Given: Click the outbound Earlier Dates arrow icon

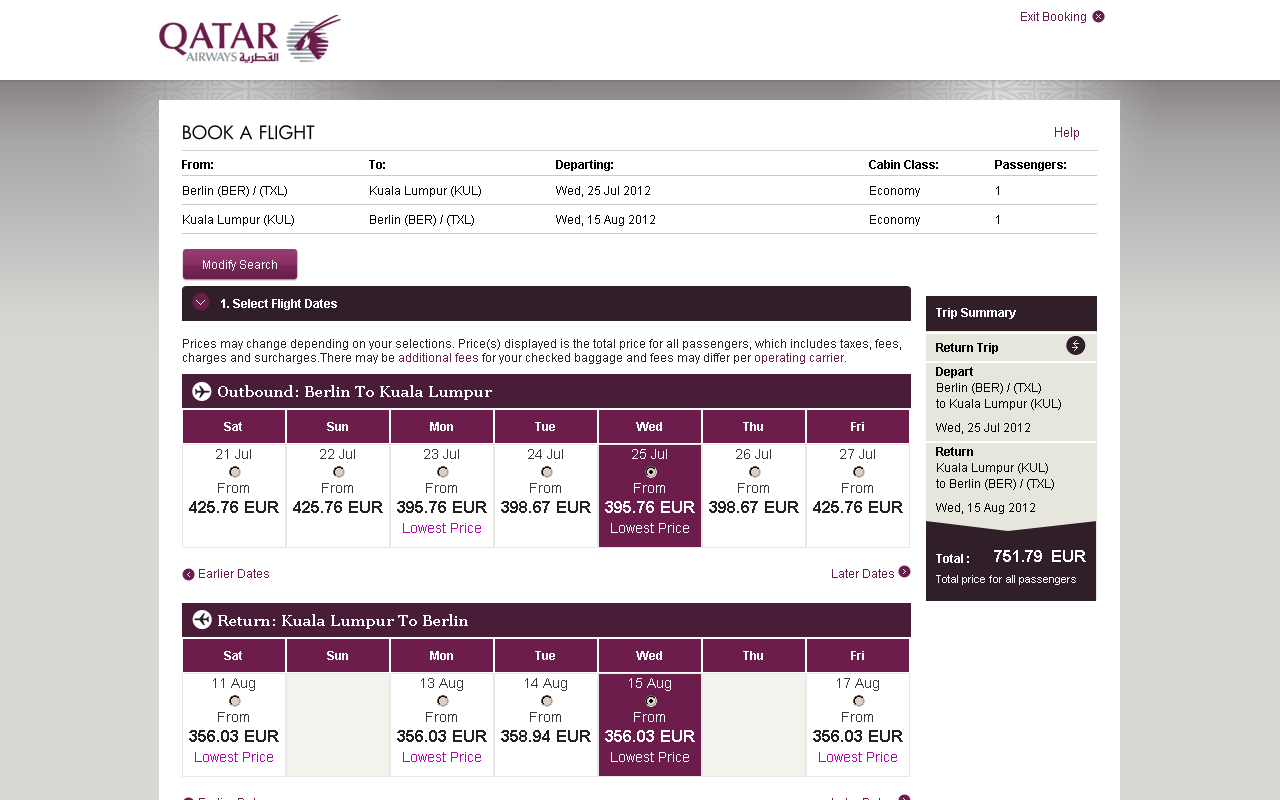Looking at the screenshot, I should 188,574.
